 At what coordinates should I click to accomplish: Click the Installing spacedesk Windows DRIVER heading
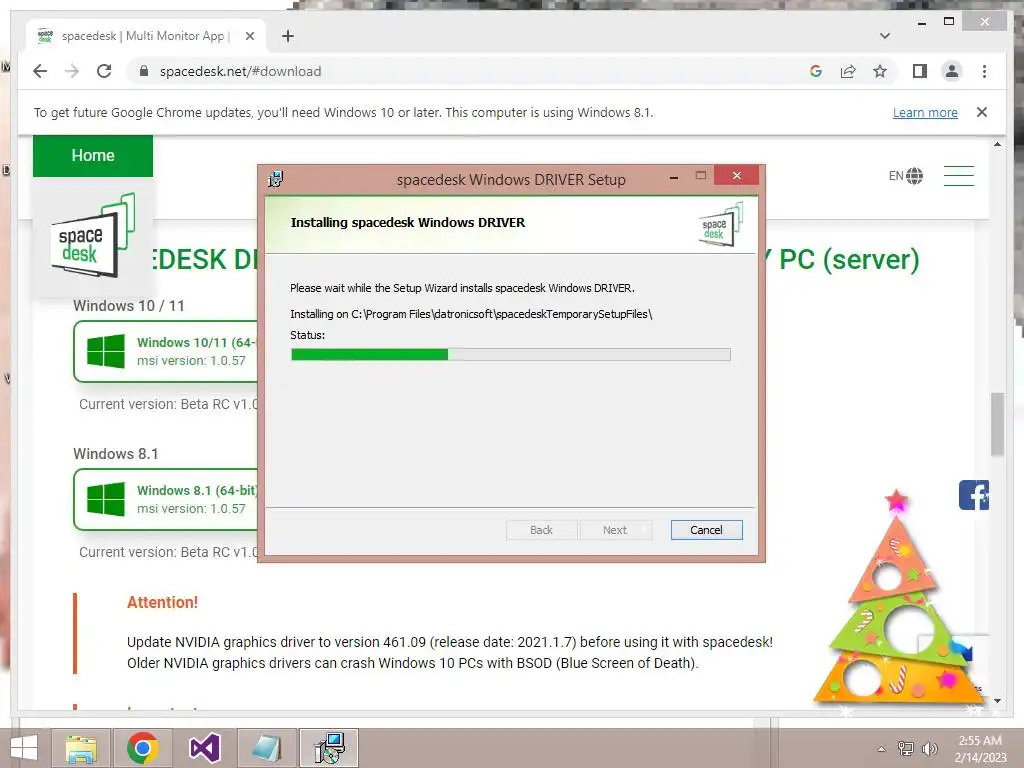point(408,223)
